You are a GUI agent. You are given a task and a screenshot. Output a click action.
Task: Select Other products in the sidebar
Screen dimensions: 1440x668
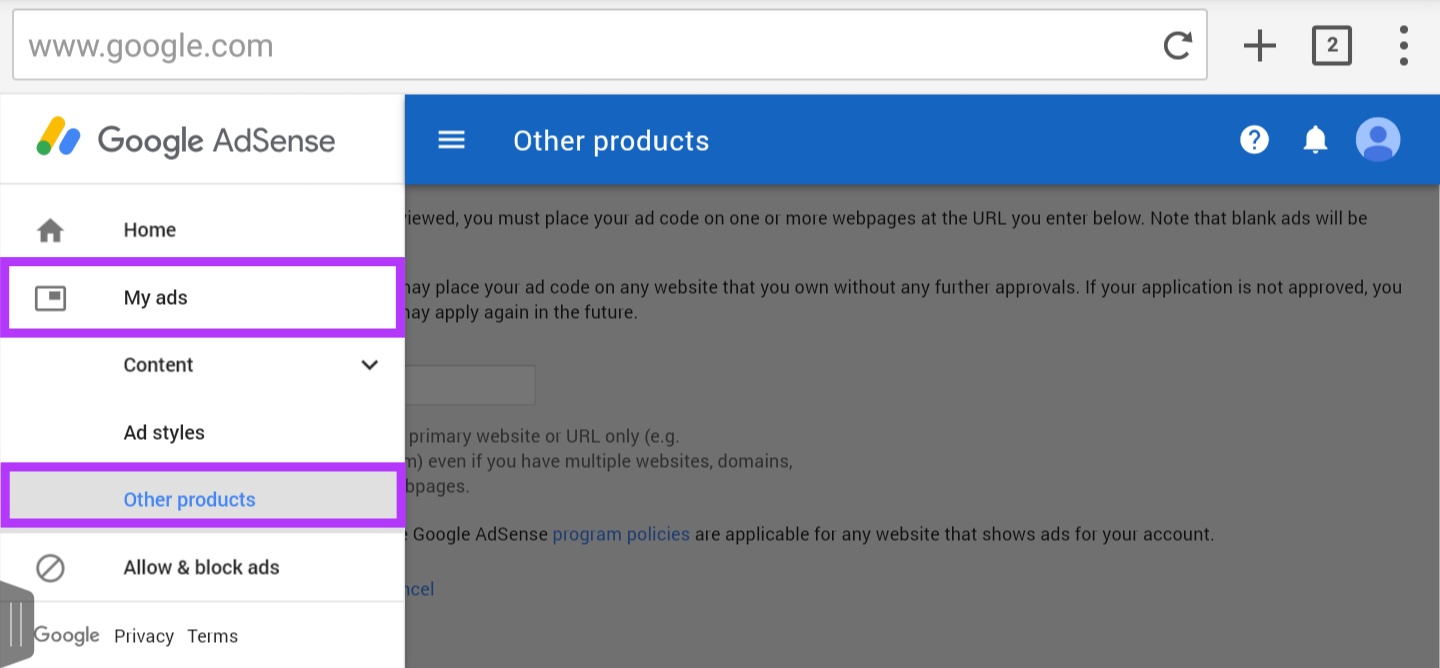[x=189, y=499]
